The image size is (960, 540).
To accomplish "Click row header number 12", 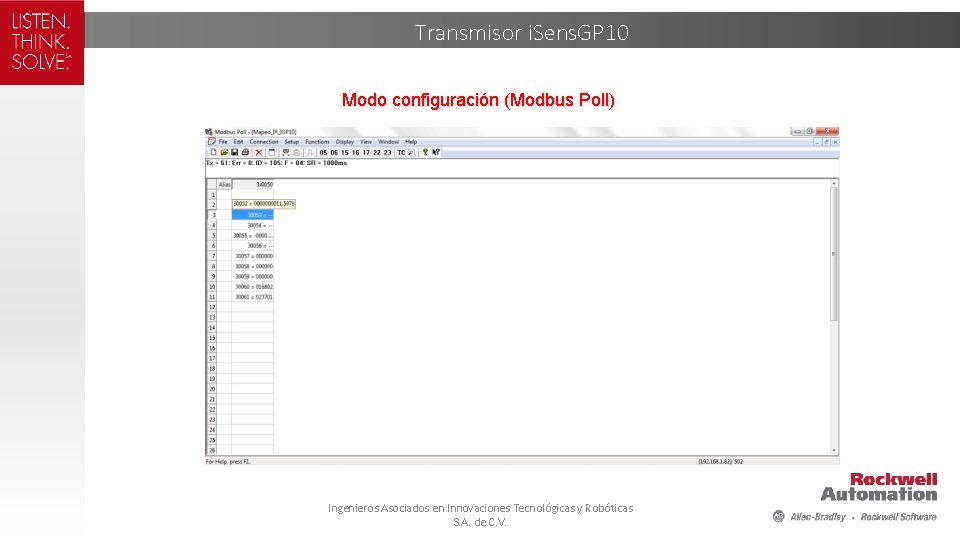I will point(212,307).
